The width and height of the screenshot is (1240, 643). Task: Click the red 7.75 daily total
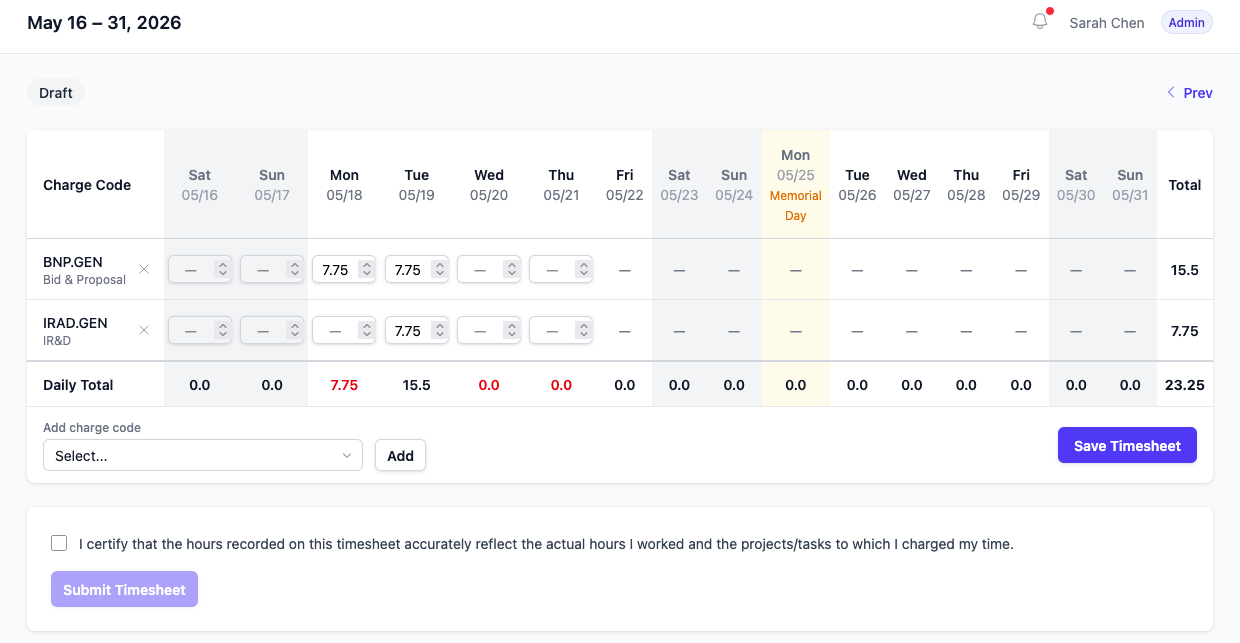click(x=344, y=385)
